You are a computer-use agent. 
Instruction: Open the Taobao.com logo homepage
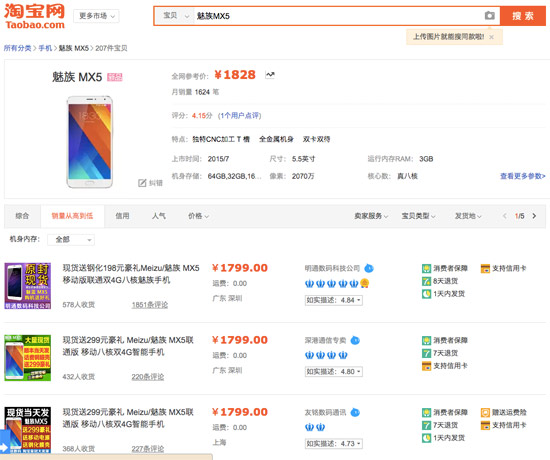tap(34, 16)
